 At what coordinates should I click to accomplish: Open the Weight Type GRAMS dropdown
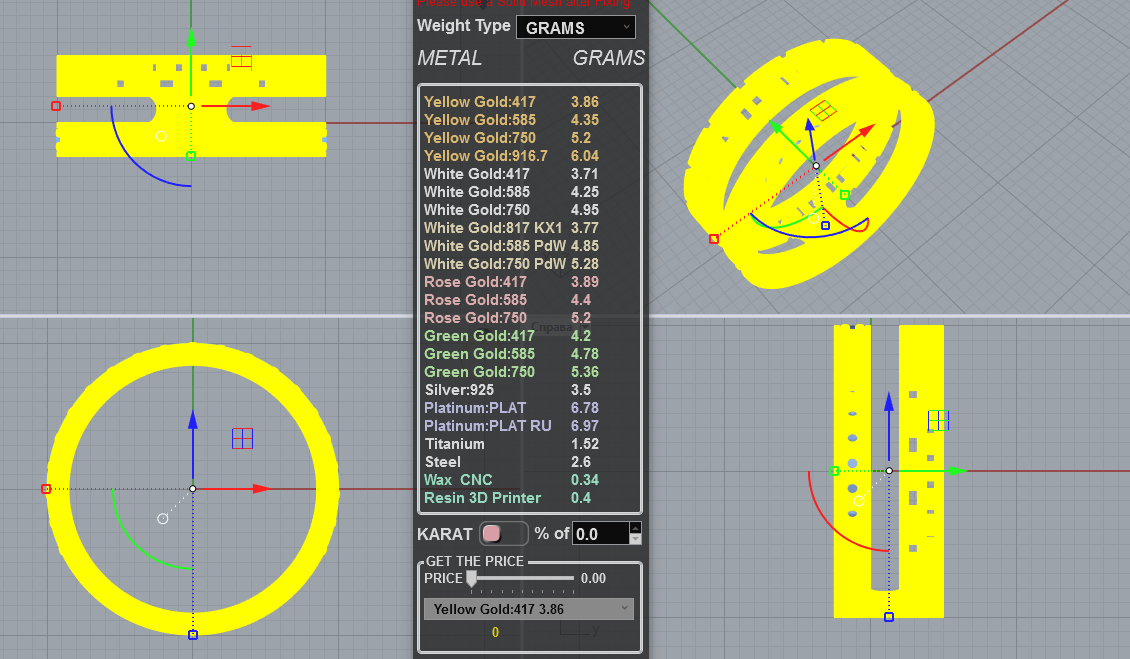576,27
